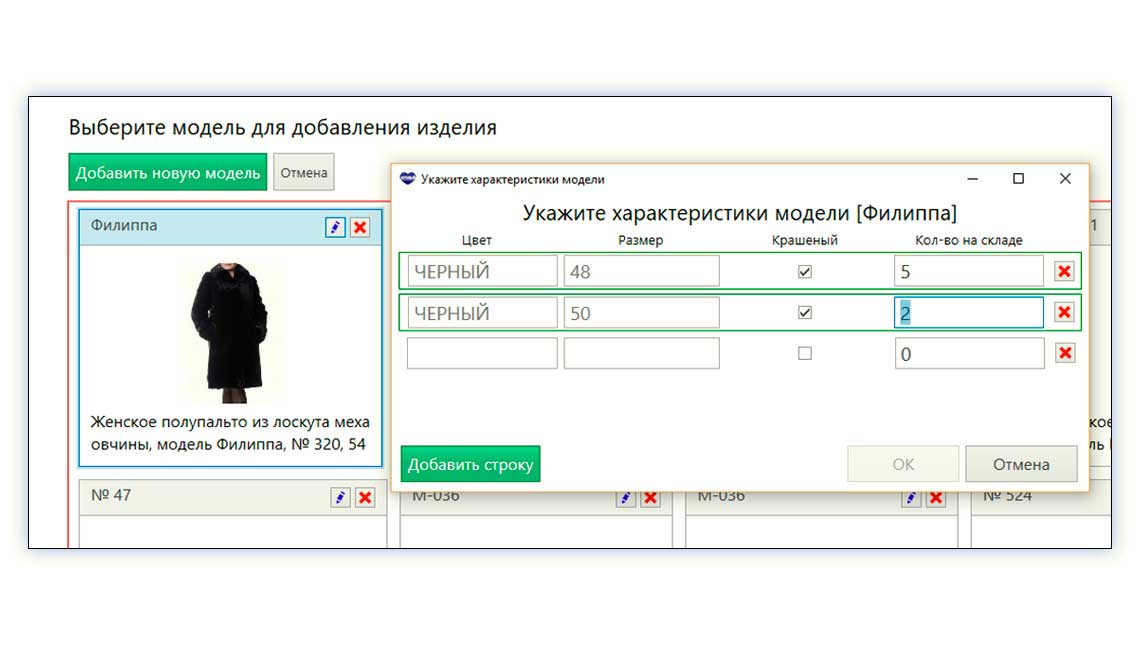Minimize the characteristics dialog window
Image resolution: width=1140 pixels, height=645 pixels.
(972, 179)
